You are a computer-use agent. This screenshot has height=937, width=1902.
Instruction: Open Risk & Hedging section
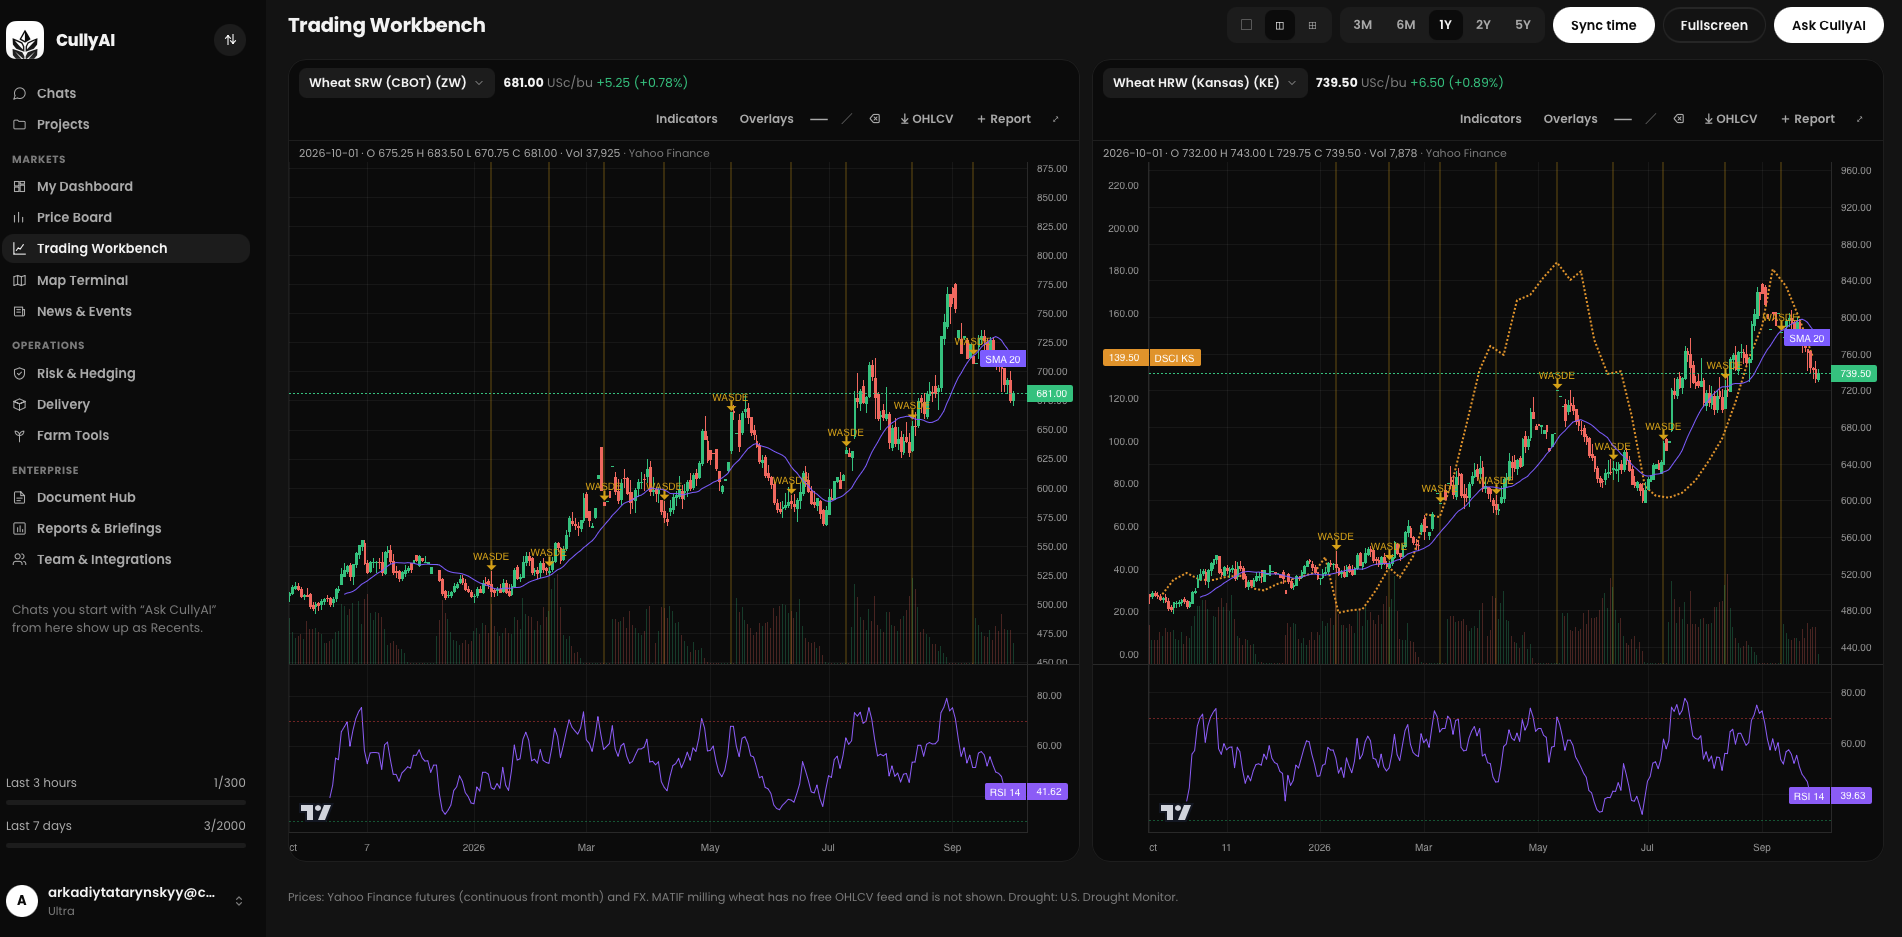pyautogui.click(x=126, y=373)
